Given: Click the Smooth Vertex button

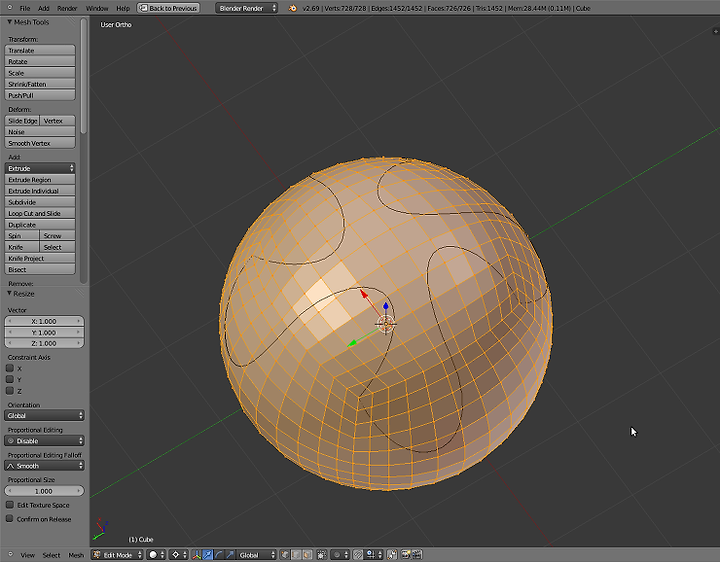Looking at the screenshot, I should pos(40,143).
